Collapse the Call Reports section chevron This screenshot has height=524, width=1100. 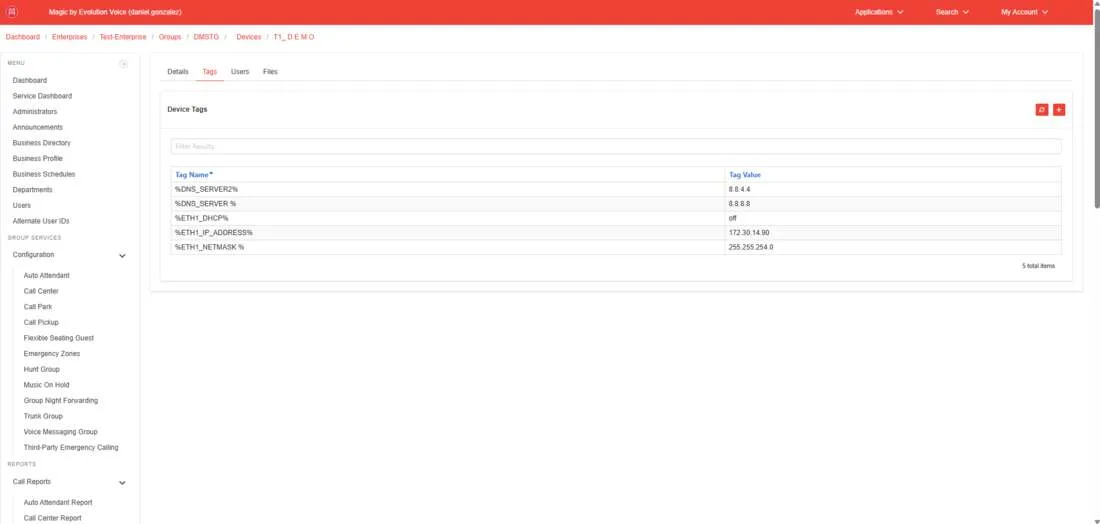122,483
